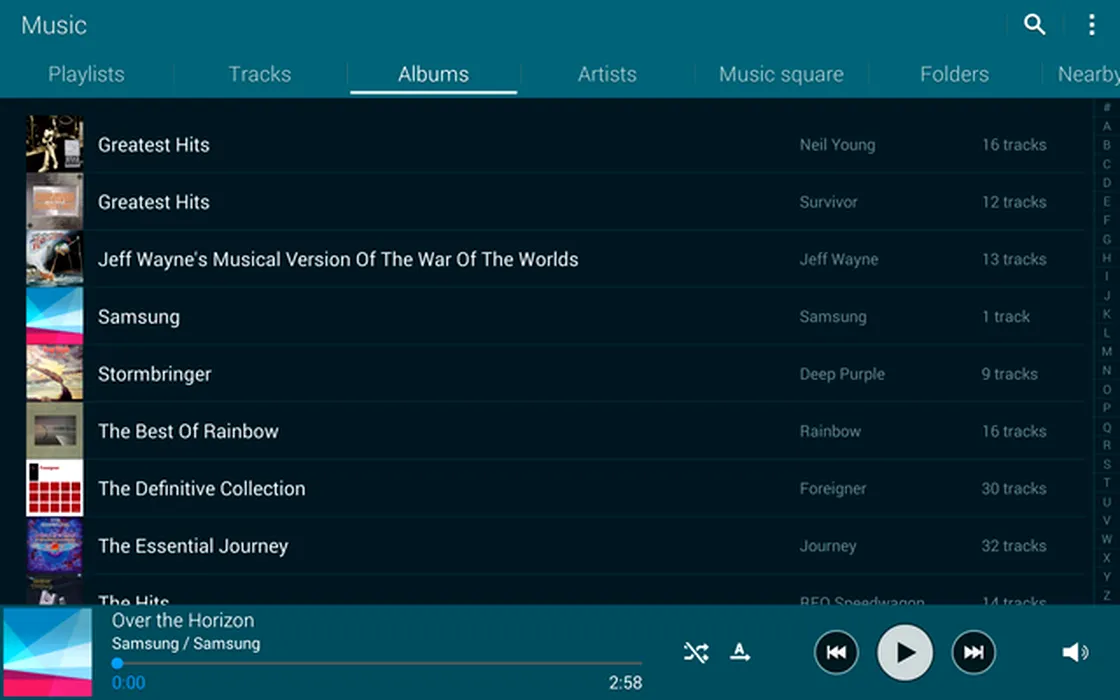The image size is (1120, 700).
Task: Switch to the Playlists tab
Action: pos(86,74)
